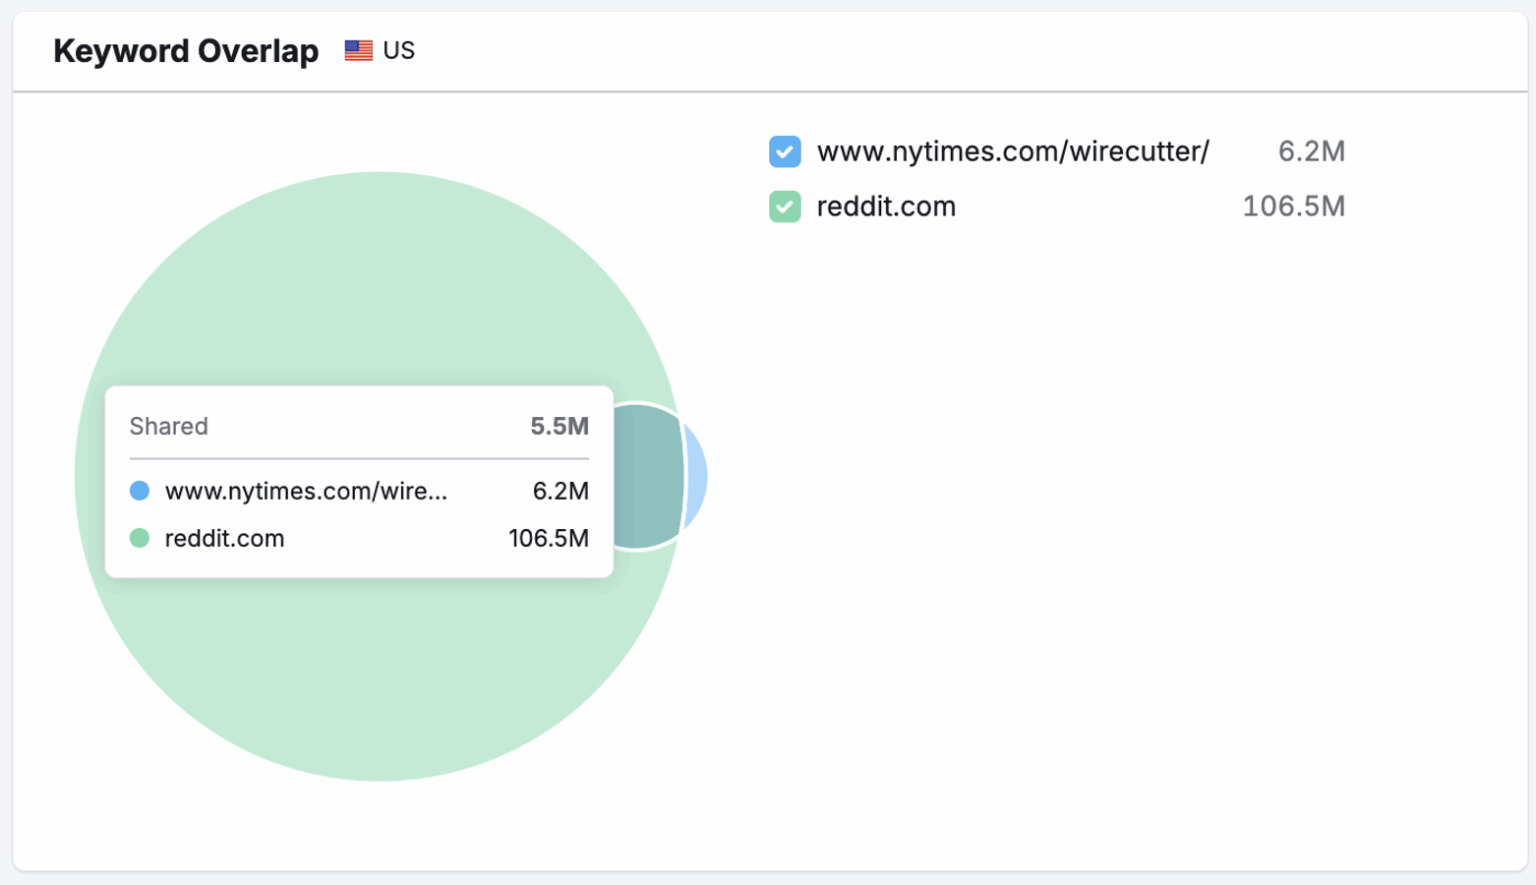Image resolution: width=1536 pixels, height=885 pixels.
Task: Expand the www.nytimes.com/wire... tooltip entry
Action: 306,490
